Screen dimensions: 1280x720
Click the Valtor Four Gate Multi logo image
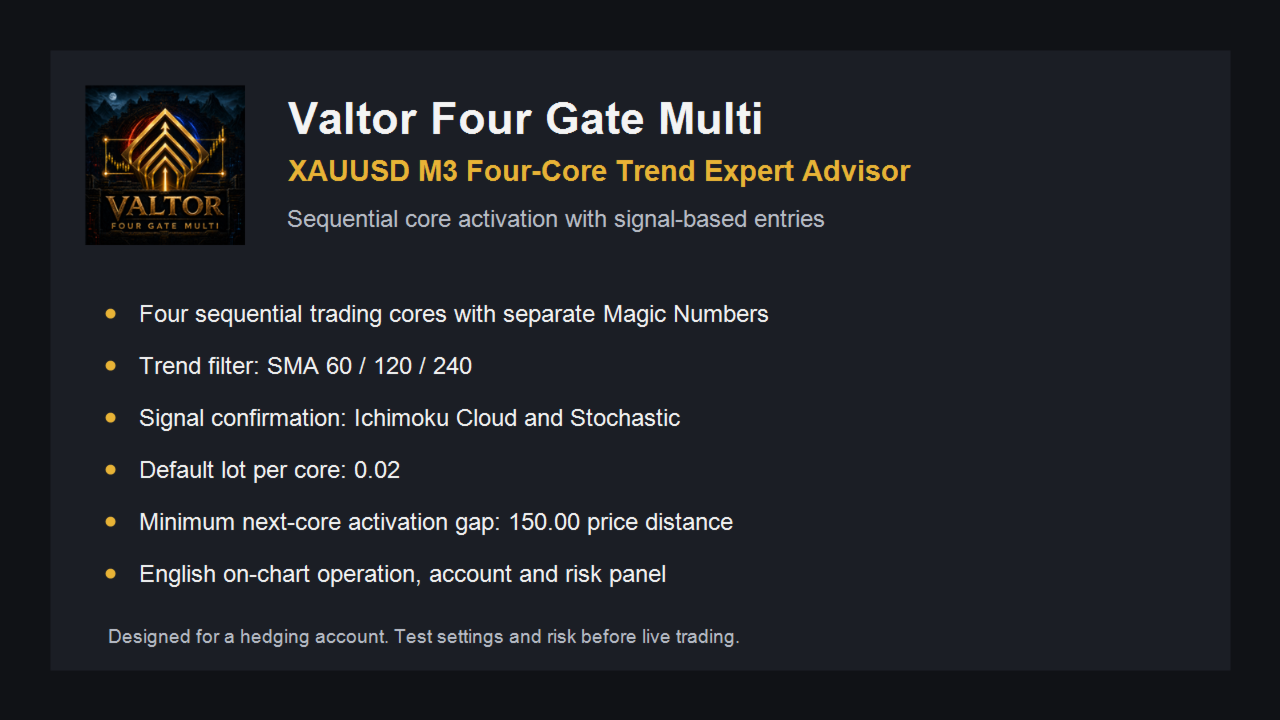coord(165,165)
